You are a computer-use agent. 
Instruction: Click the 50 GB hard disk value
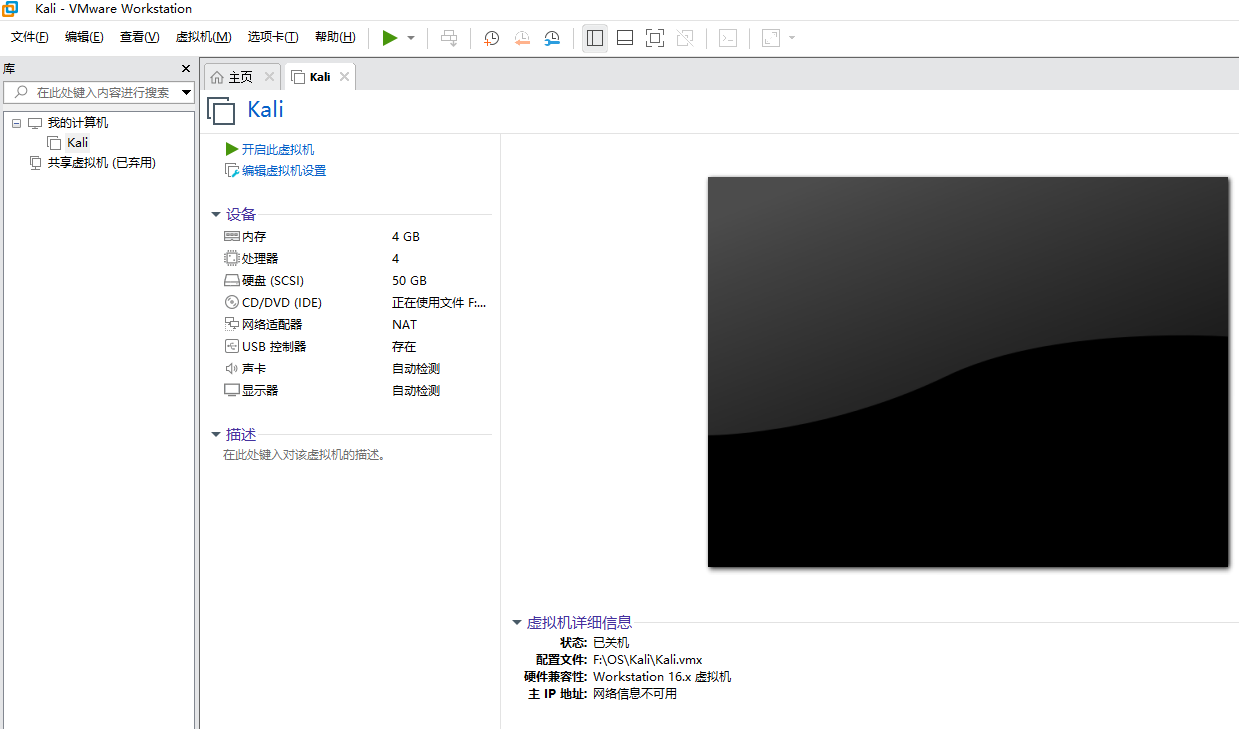tap(409, 281)
